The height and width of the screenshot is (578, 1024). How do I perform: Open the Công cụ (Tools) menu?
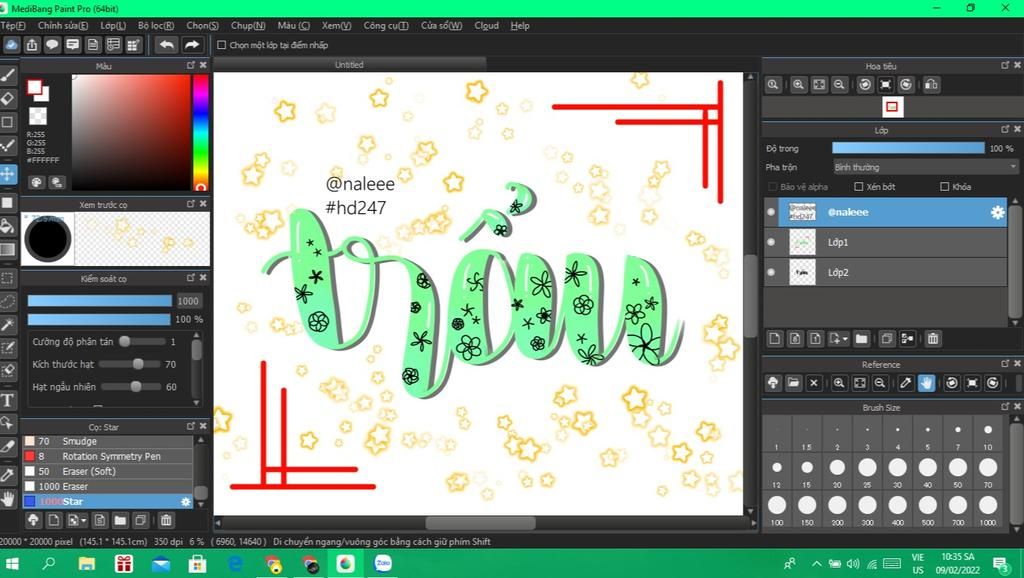pos(386,25)
